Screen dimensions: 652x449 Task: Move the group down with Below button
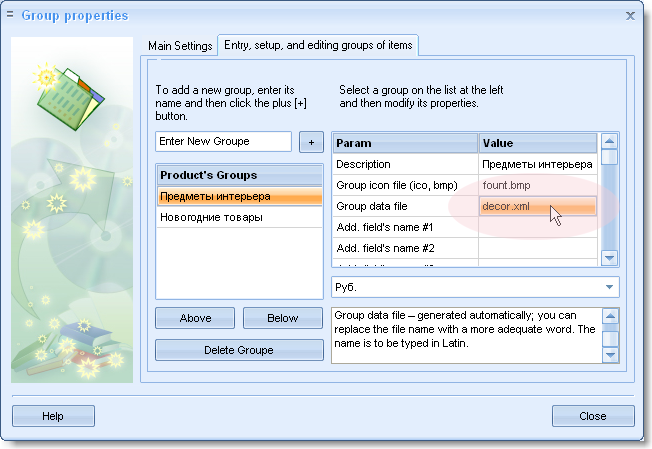(283, 318)
